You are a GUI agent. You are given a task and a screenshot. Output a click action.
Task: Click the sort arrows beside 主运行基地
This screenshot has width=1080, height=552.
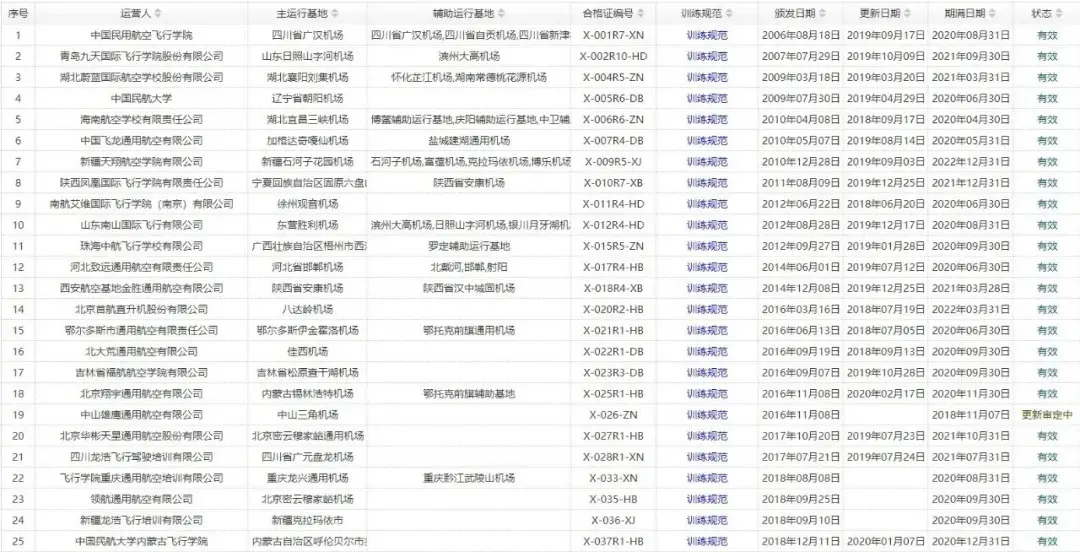pos(333,13)
